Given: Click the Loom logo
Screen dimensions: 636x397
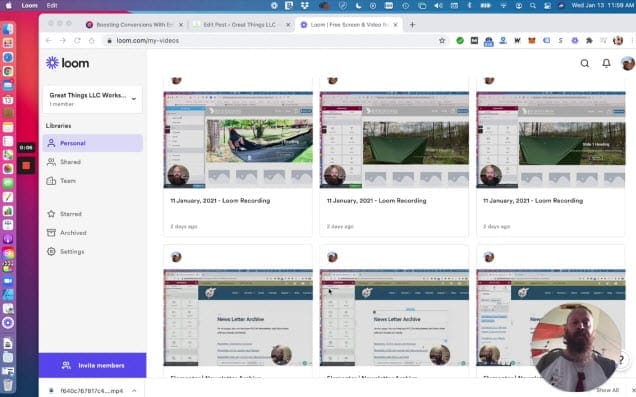Looking at the screenshot, I should (x=67, y=63).
